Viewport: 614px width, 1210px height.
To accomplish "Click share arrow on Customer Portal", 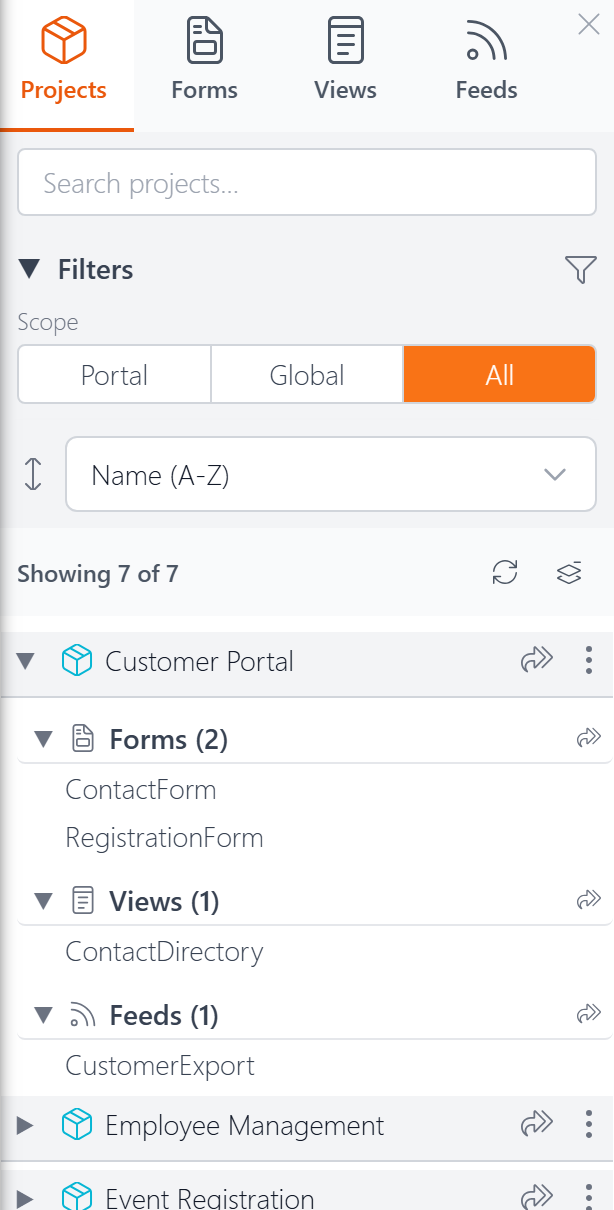I will tap(537, 660).
